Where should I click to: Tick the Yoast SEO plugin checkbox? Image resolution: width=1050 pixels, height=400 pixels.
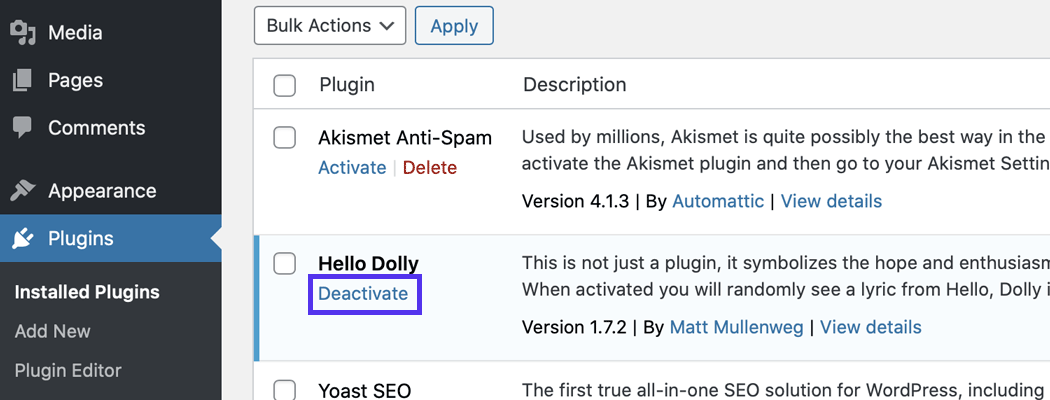(x=285, y=389)
